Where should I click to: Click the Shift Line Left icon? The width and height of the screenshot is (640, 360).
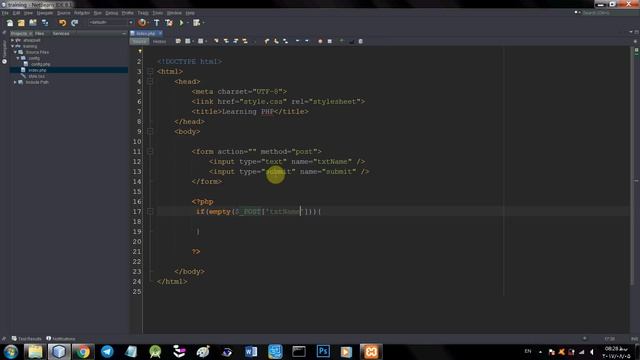[298, 41]
